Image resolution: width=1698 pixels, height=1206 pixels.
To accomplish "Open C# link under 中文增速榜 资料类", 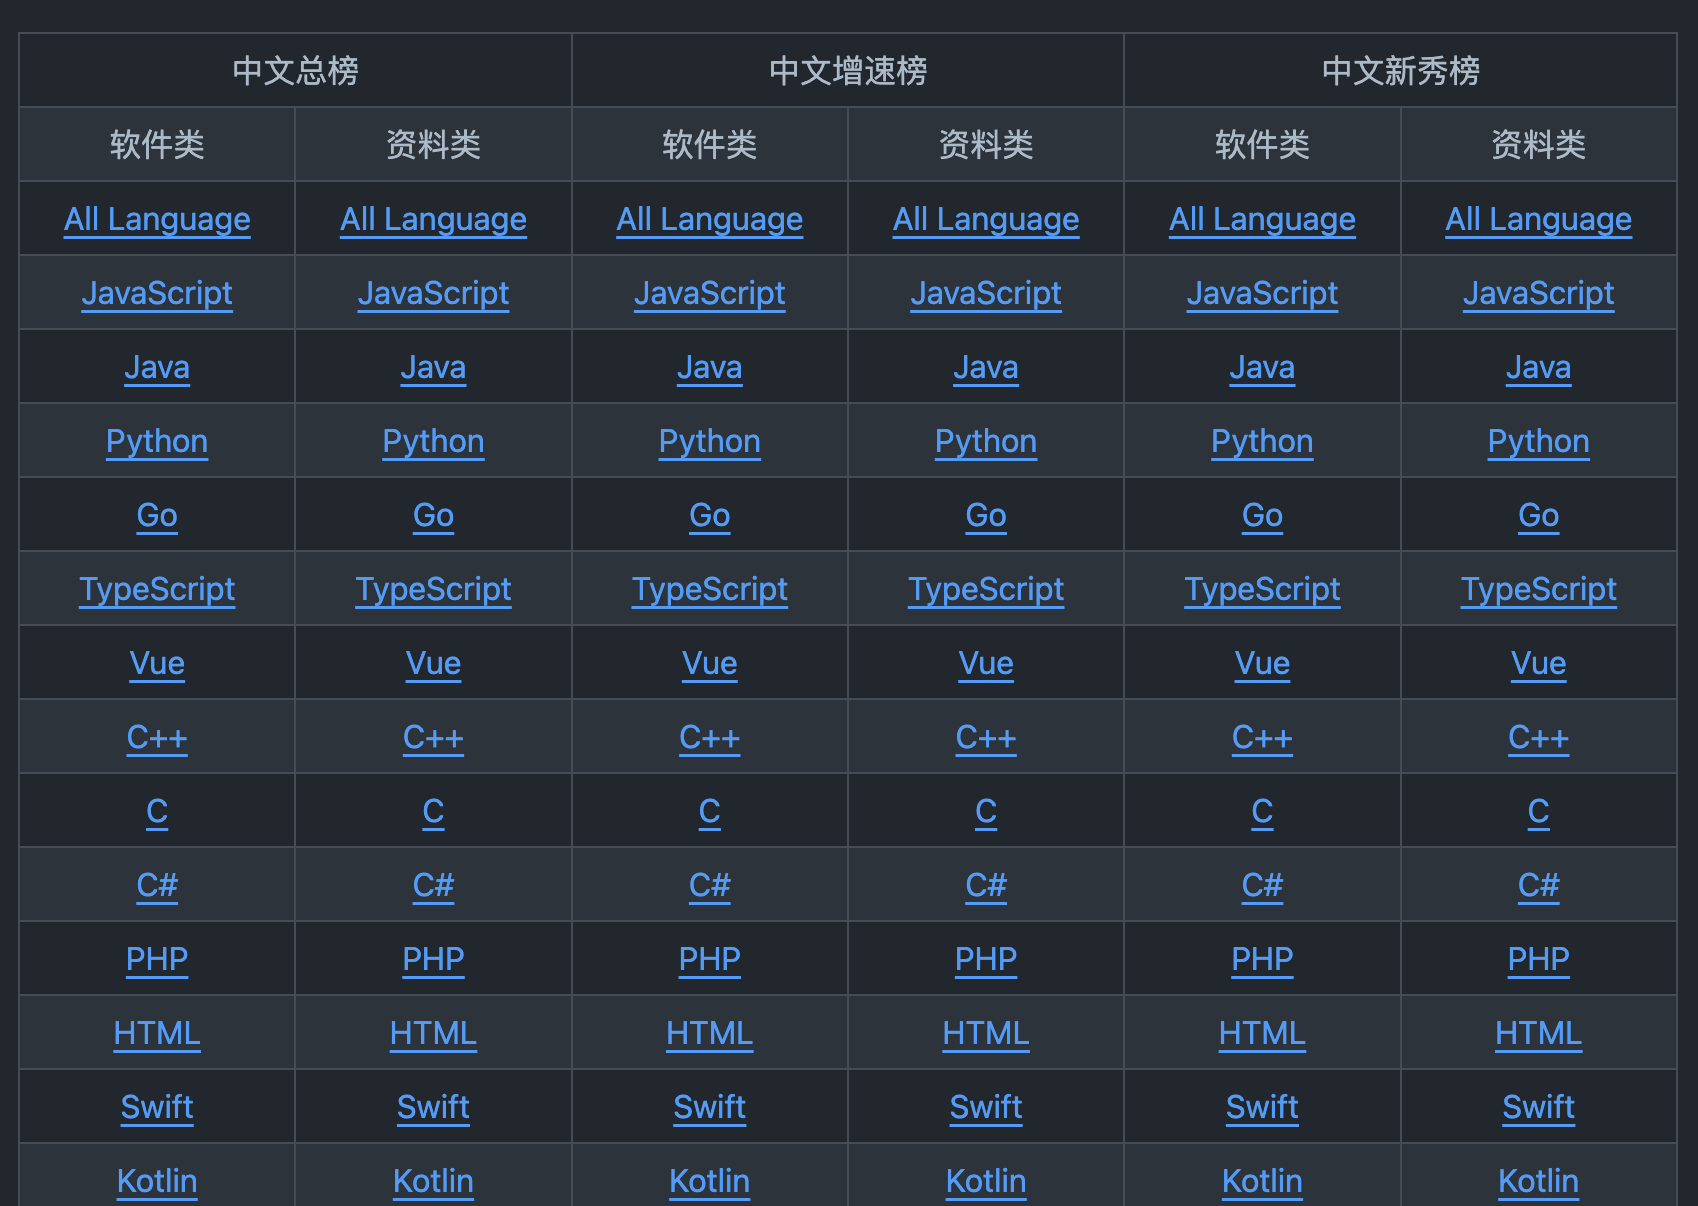I will (x=985, y=885).
